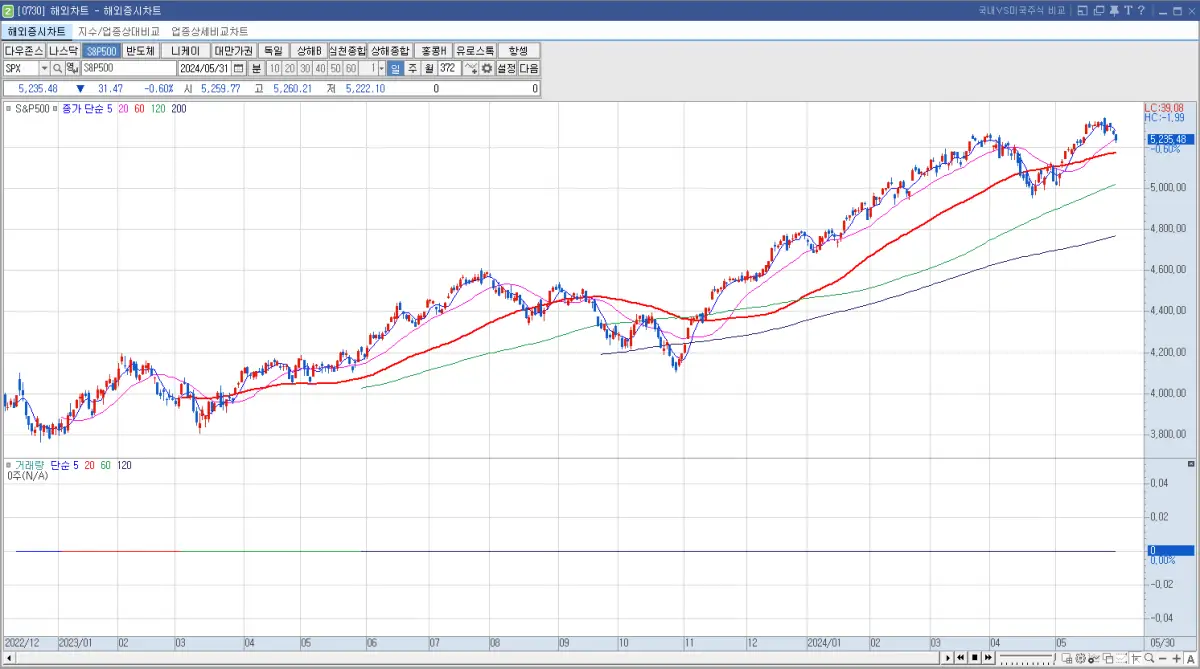Click the overlapping windows icon at bottom

1108,659
